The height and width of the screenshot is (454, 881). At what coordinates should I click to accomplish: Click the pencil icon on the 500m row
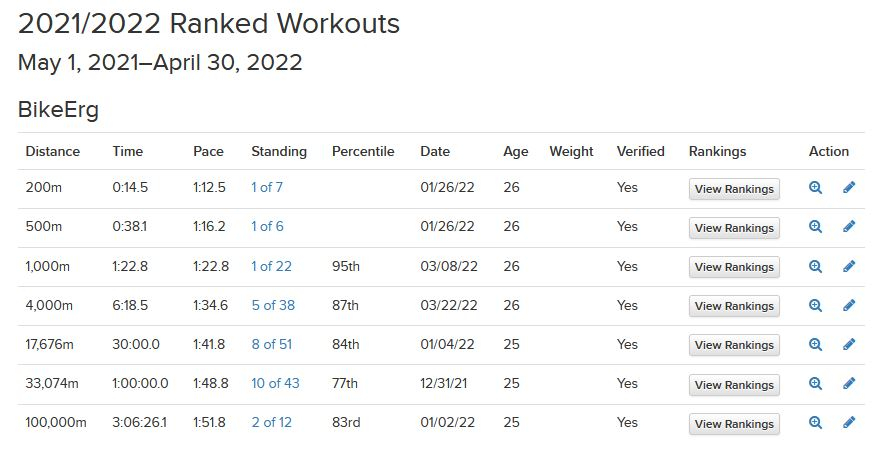tap(849, 226)
